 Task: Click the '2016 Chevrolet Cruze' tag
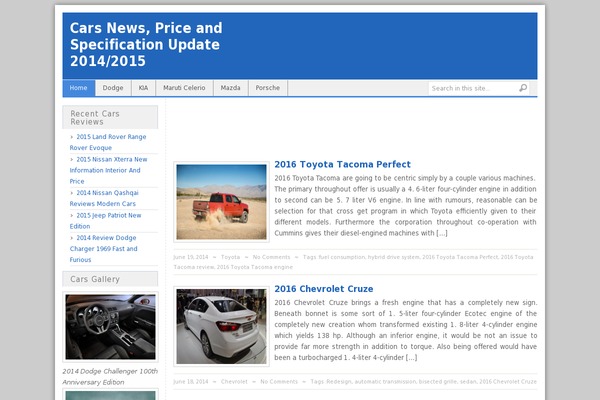[x=508, y=382]
